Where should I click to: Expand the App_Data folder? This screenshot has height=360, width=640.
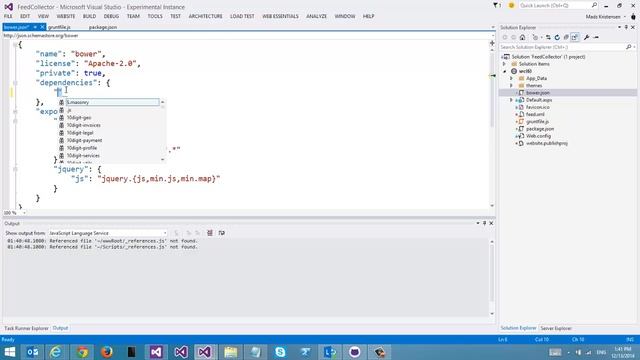tap(511, 78)
